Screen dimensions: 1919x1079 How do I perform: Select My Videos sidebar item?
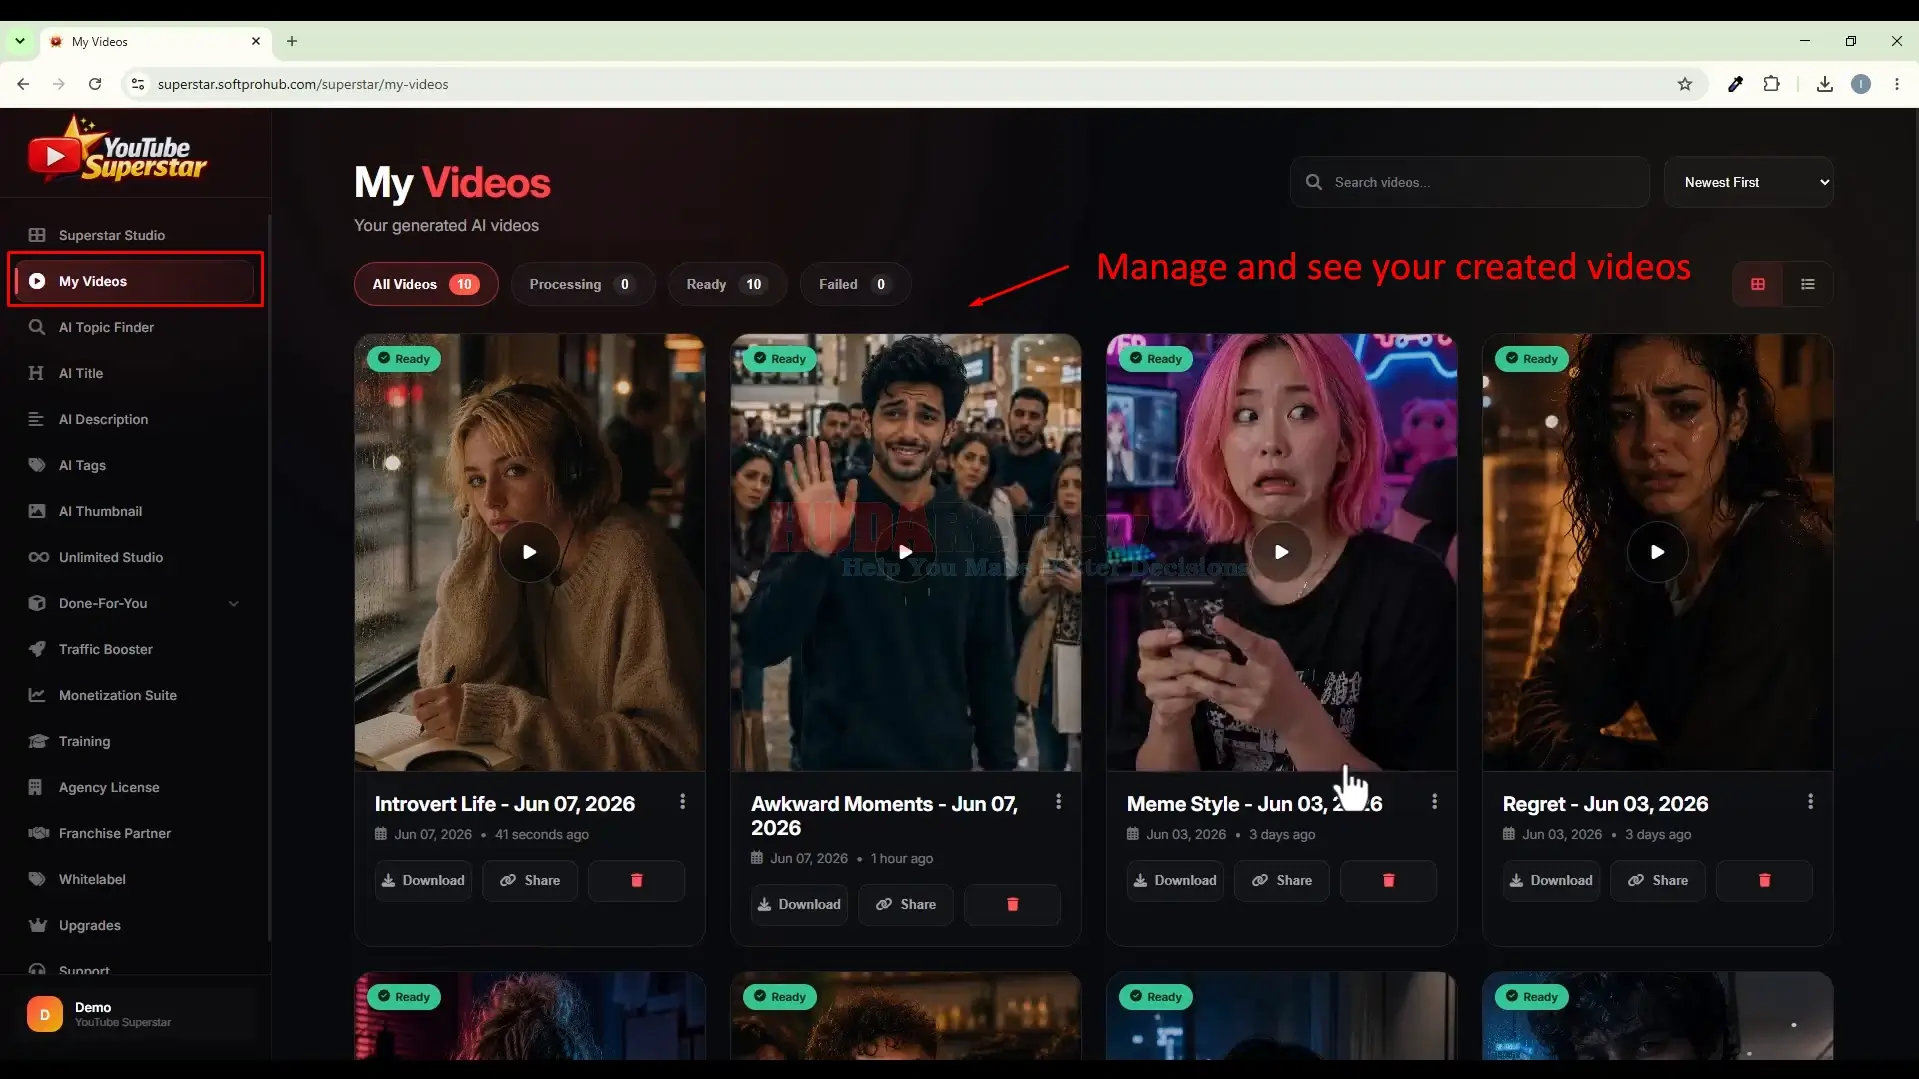click(x=136, y=281)
